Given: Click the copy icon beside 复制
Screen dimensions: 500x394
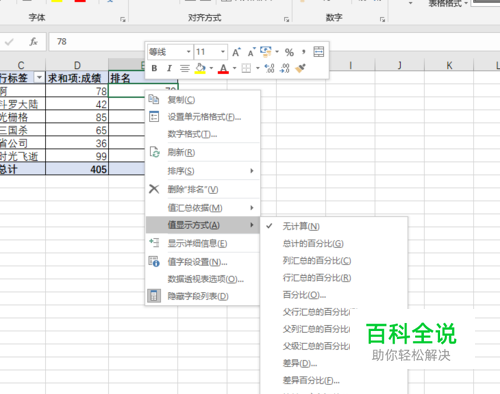Looking at the screenshot, I should (x=154, y=99).
